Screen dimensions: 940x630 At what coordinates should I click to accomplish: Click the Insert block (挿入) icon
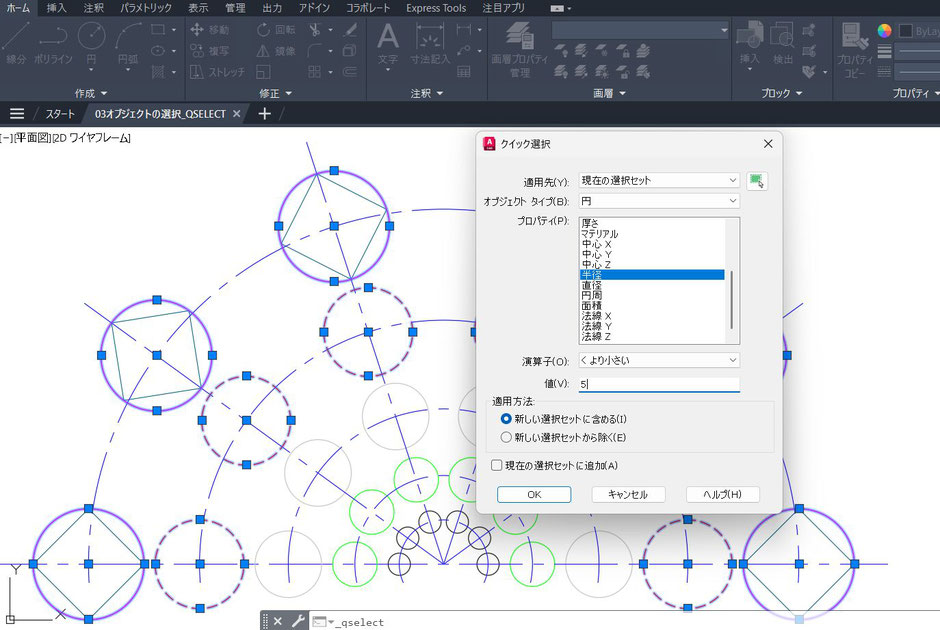749,43
